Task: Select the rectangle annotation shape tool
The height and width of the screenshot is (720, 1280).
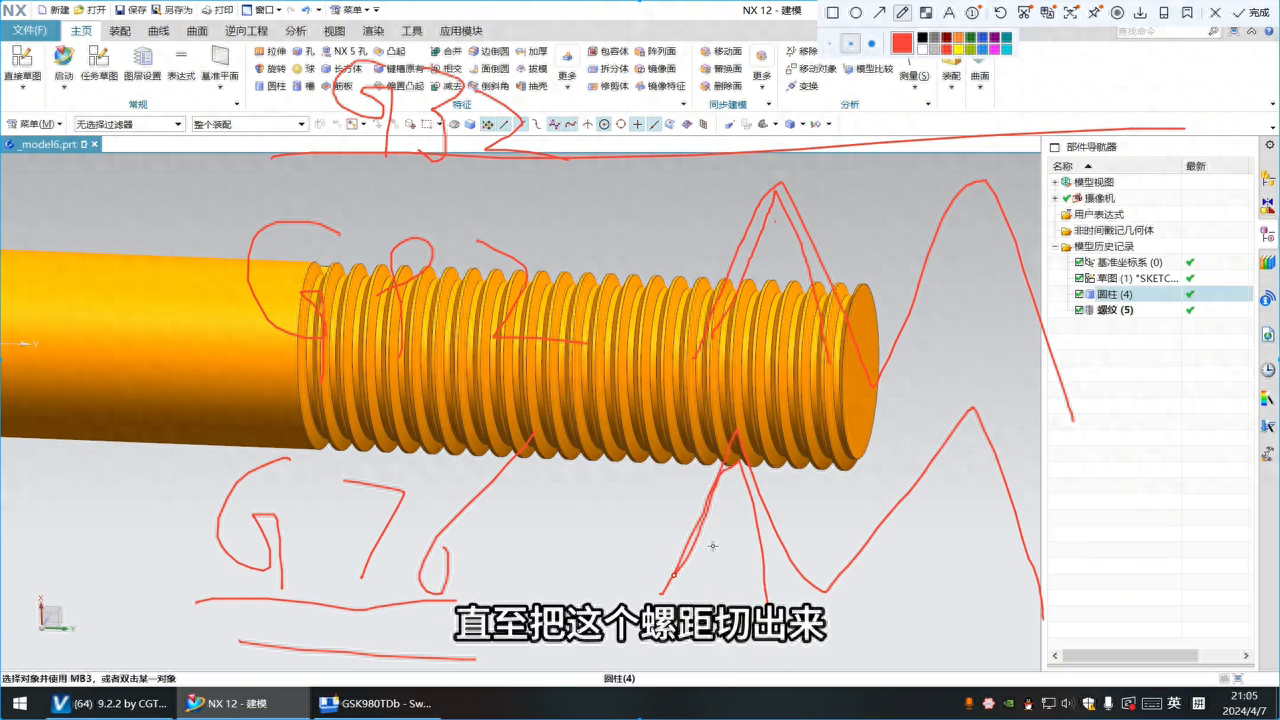Action: [832, 13]
